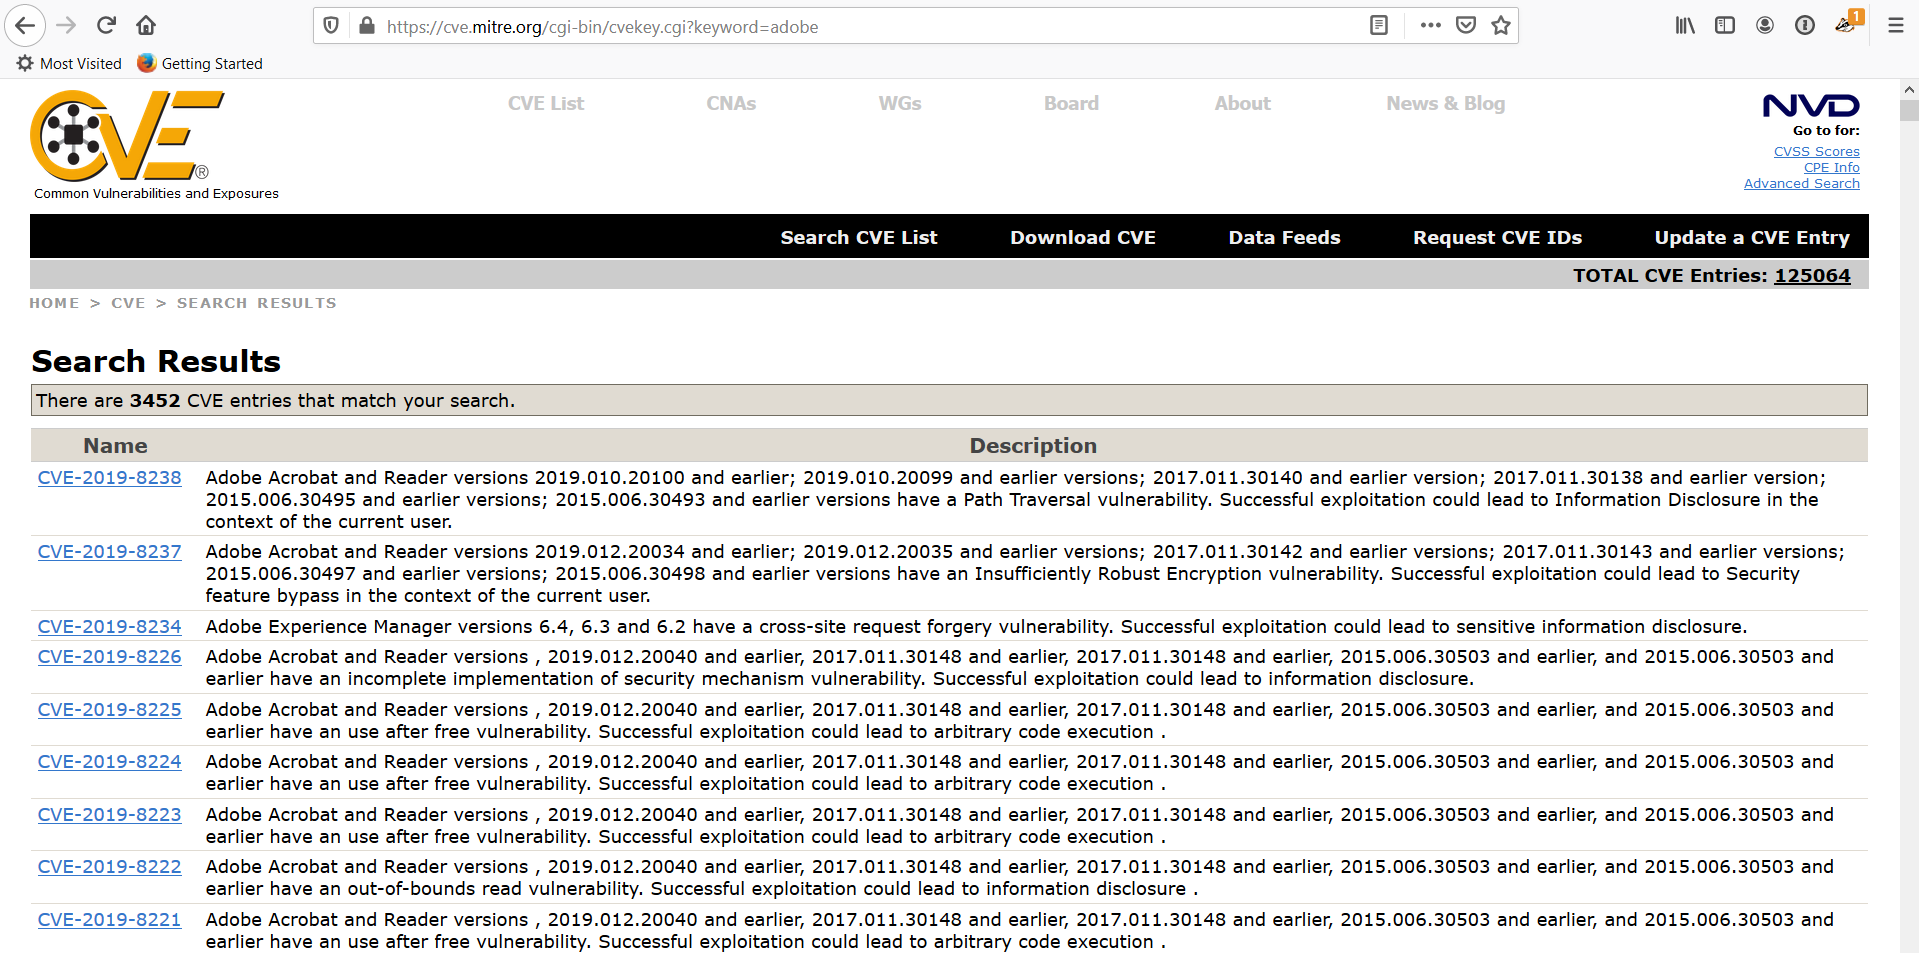The width and height of the screenshot is (1919, 953).
Task: Click the NVD logo
Action: tap(1811, 106)
